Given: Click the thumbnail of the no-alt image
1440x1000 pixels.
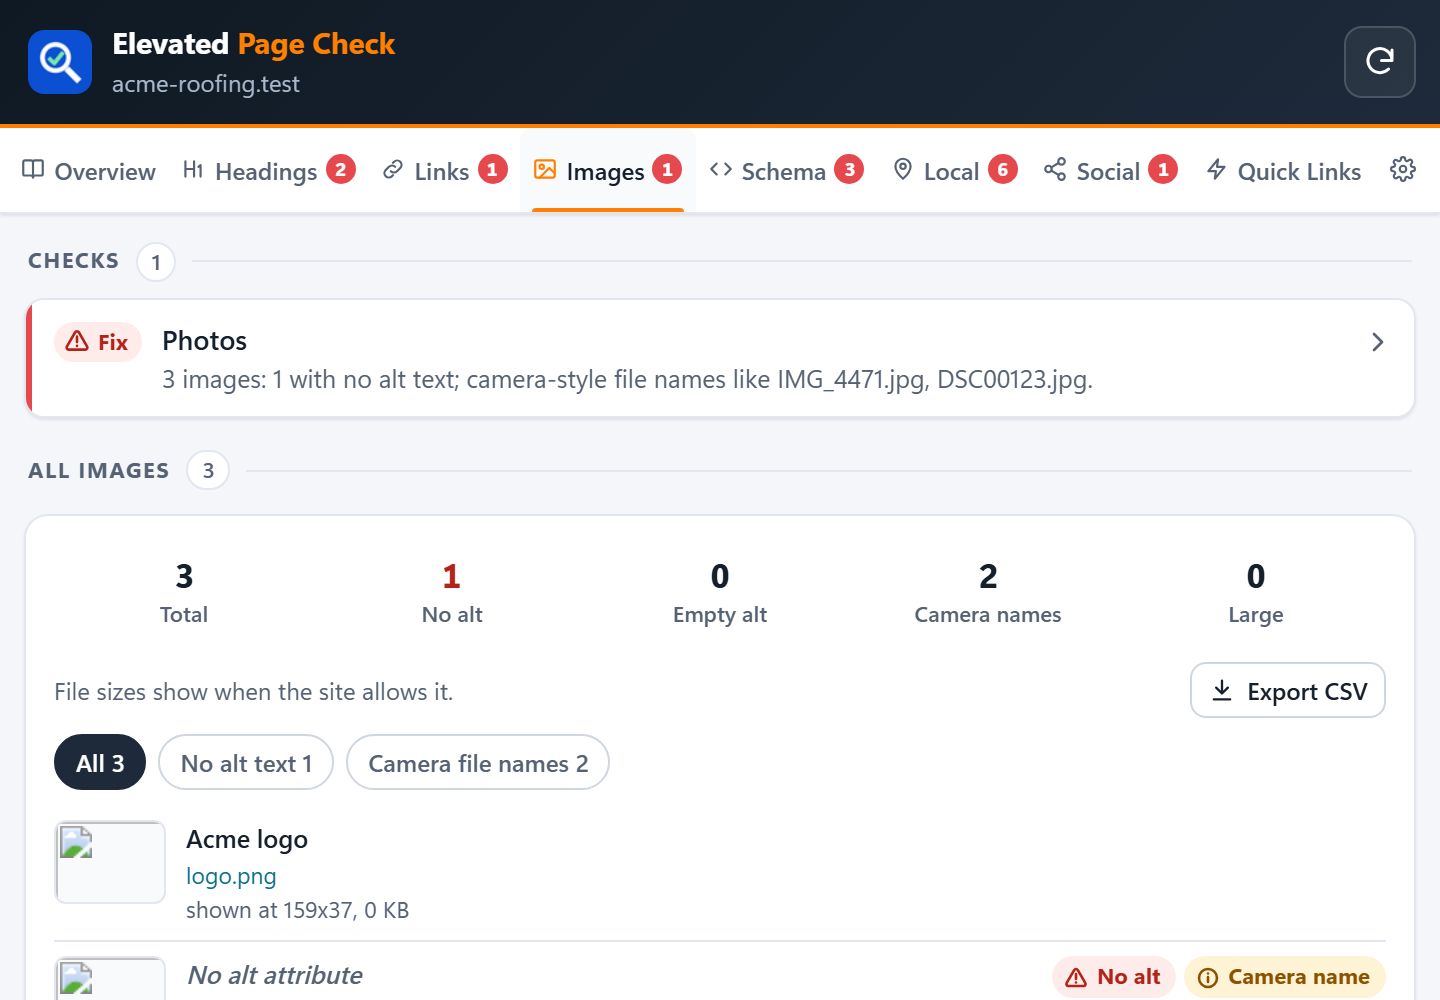Looking at the screenshot, I should click(x=110, y=979).
